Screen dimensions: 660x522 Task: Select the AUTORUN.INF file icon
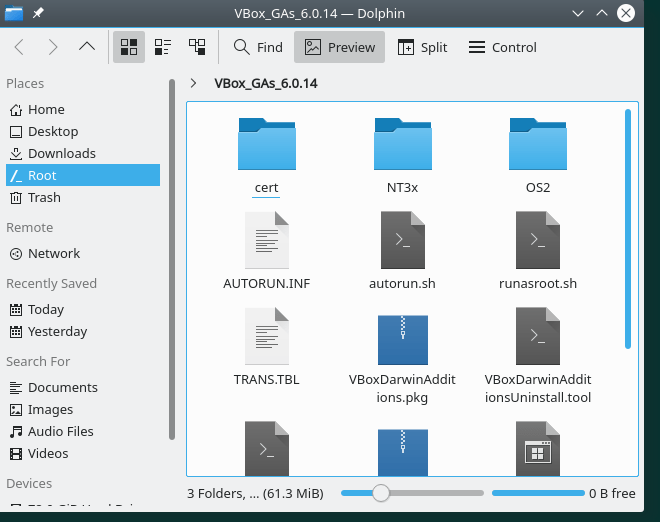(267, 240)
